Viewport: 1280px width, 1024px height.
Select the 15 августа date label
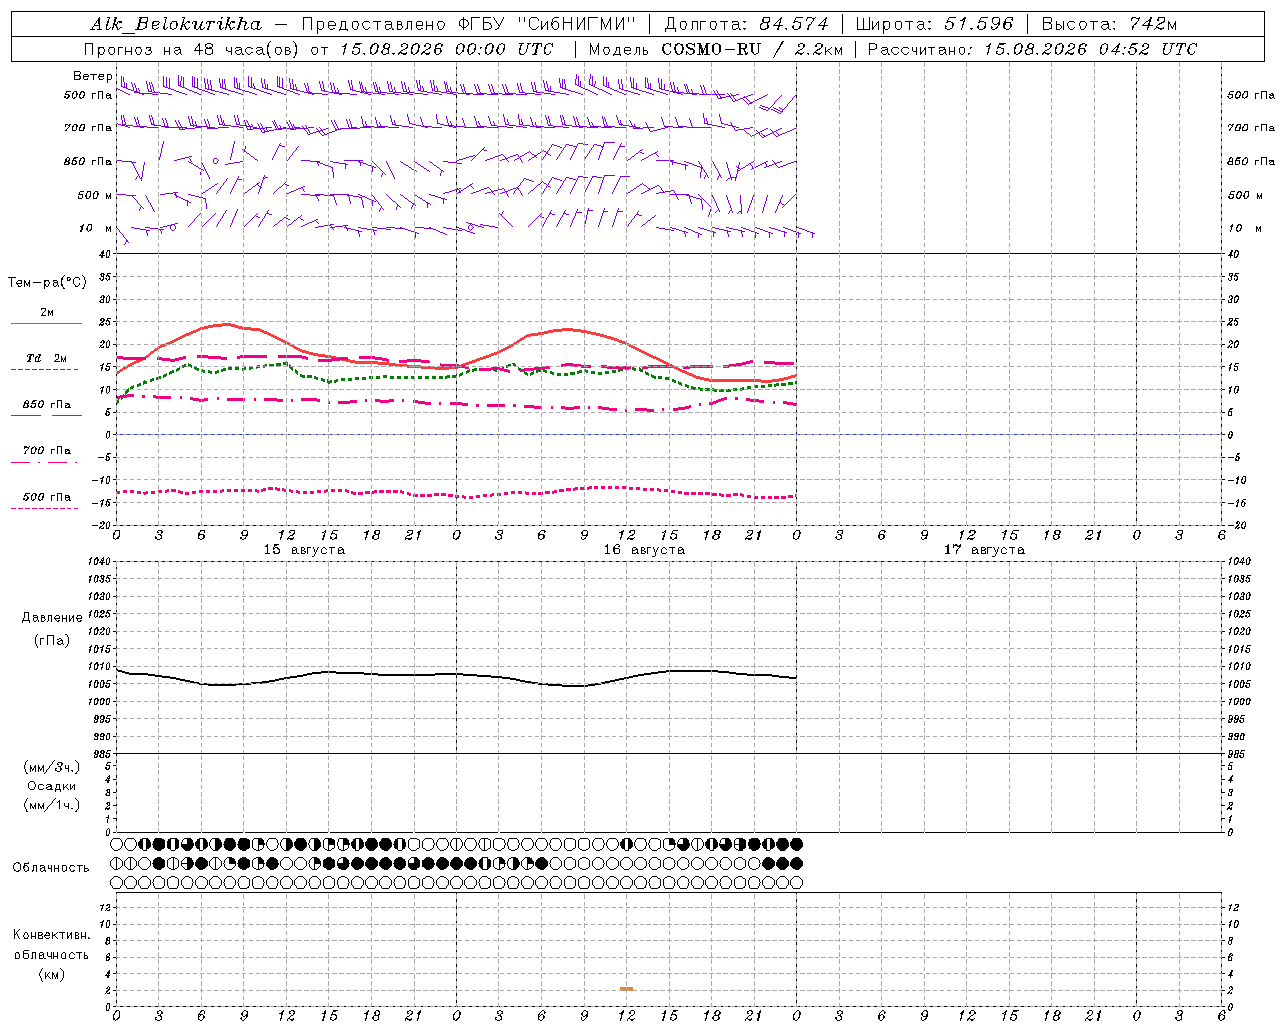(304, 550)
